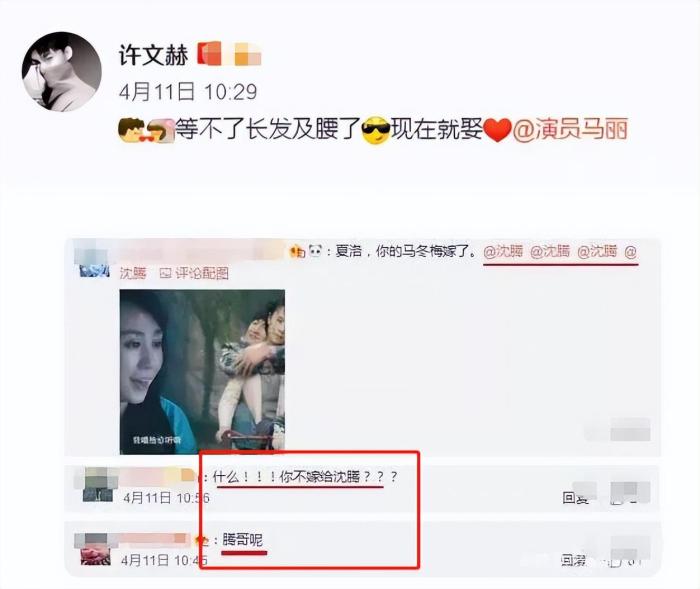The height and width of the screenshot is (589, 700).
Task: Click the panda emoji before first comment
Action: pyautogui.click(x=316, y=251)
